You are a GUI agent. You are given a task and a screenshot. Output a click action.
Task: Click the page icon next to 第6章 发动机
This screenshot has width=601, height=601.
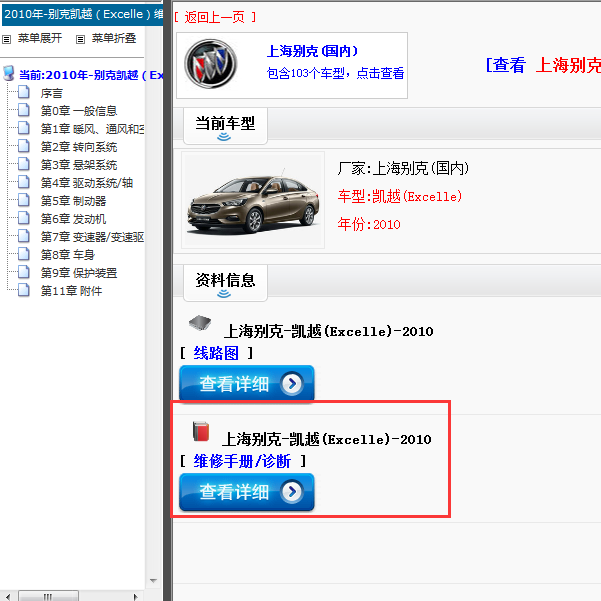tap(24, 218)
